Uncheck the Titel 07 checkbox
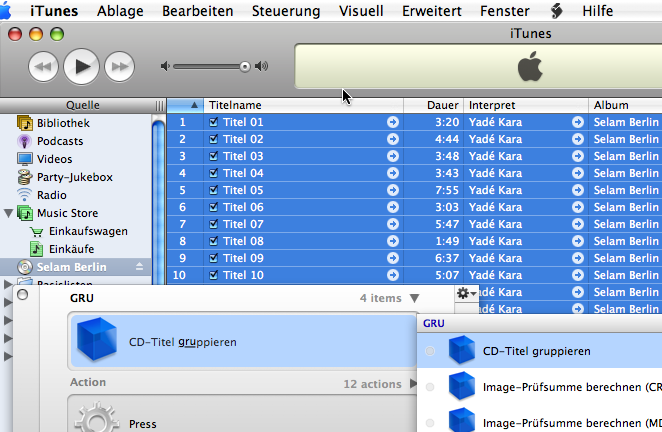Image resolution: width=662 pixels, height=432 pixels. (x=214, y=224)
